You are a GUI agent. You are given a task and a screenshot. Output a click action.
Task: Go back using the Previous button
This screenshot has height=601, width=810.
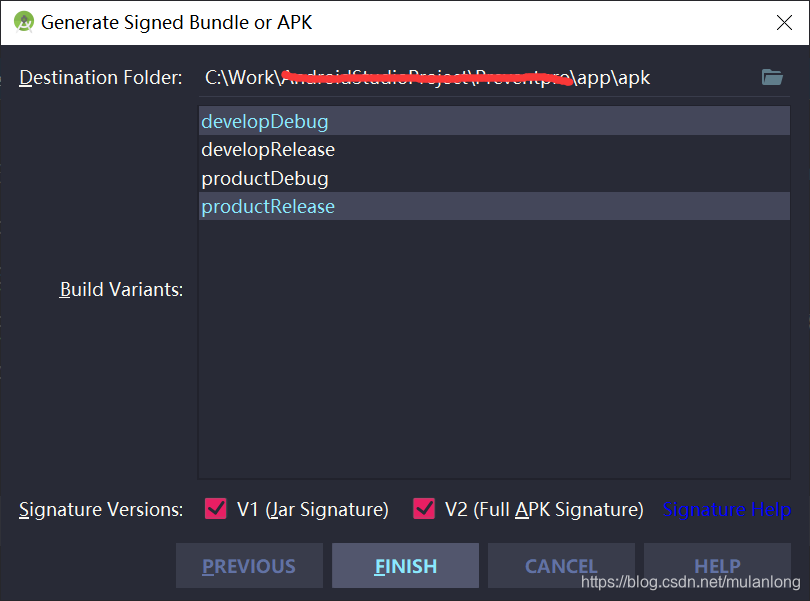[x=249, y=565]
